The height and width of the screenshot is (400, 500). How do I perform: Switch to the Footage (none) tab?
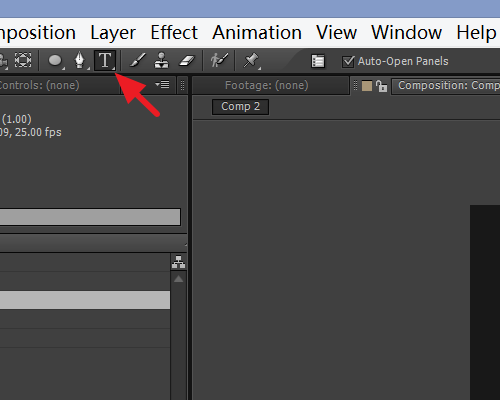pos(267,85)
